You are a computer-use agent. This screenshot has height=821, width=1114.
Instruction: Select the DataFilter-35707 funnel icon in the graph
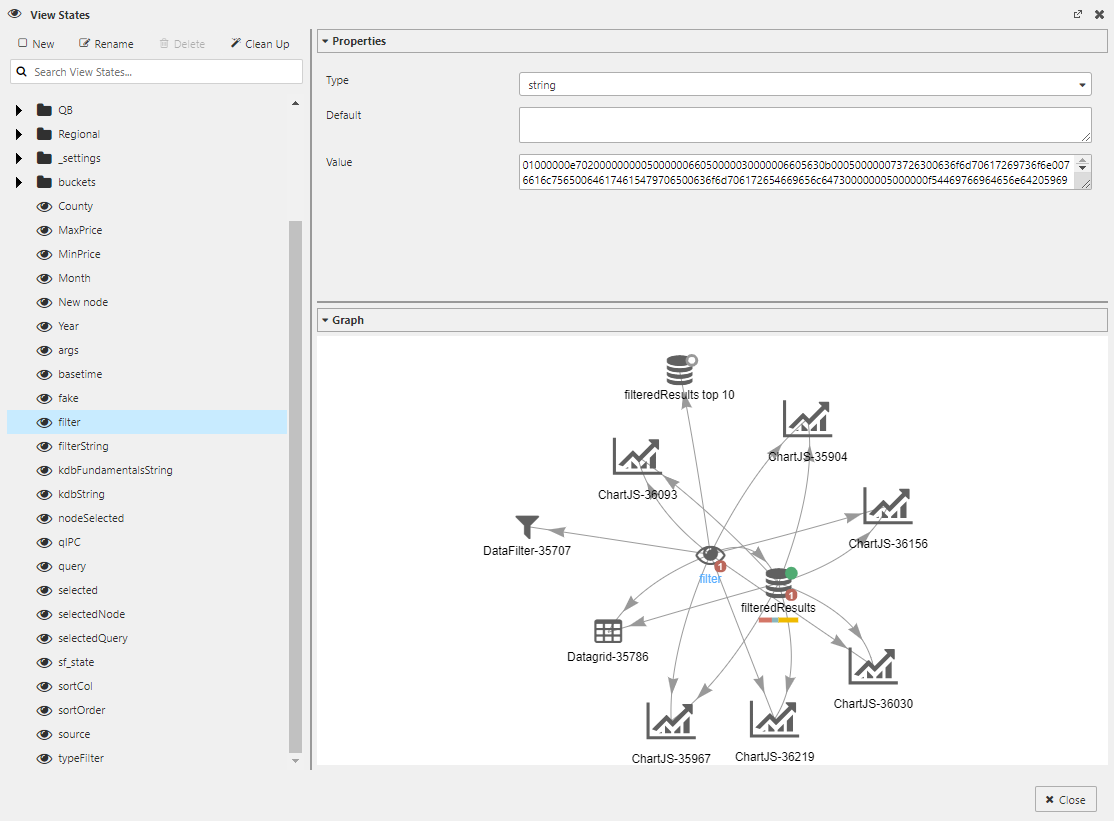pos(526,523)
